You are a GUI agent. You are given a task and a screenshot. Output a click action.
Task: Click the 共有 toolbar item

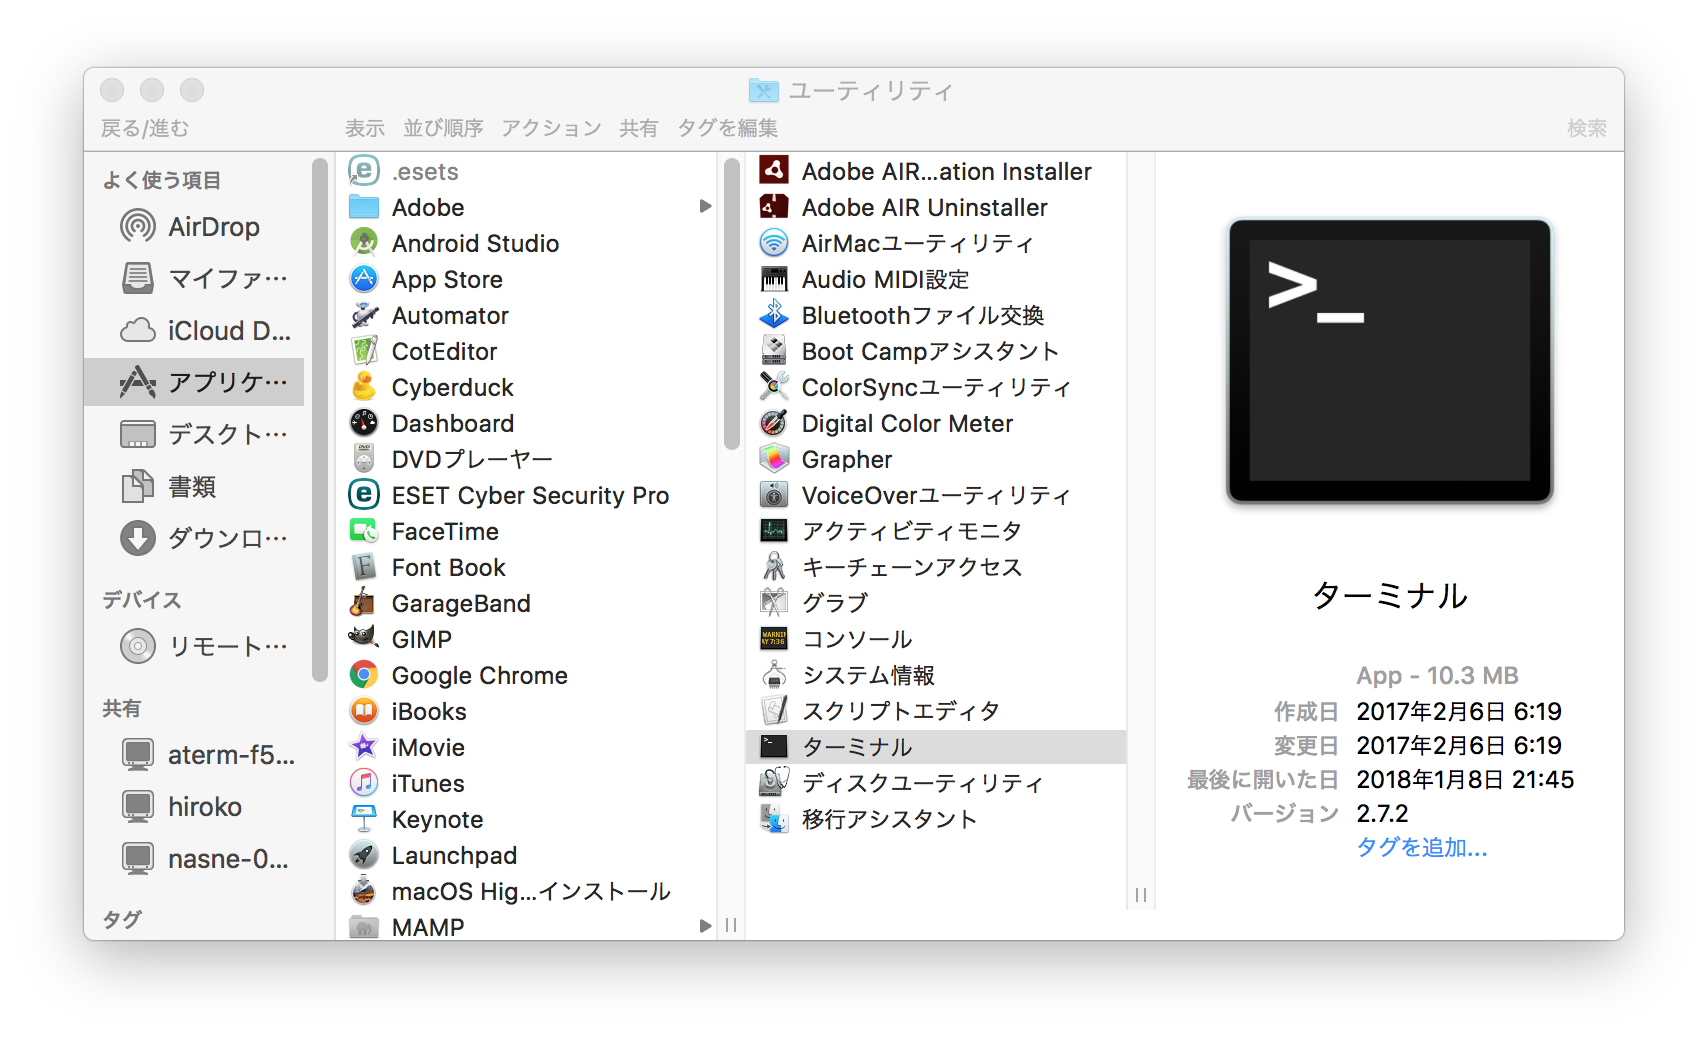[x=639, y=128]
